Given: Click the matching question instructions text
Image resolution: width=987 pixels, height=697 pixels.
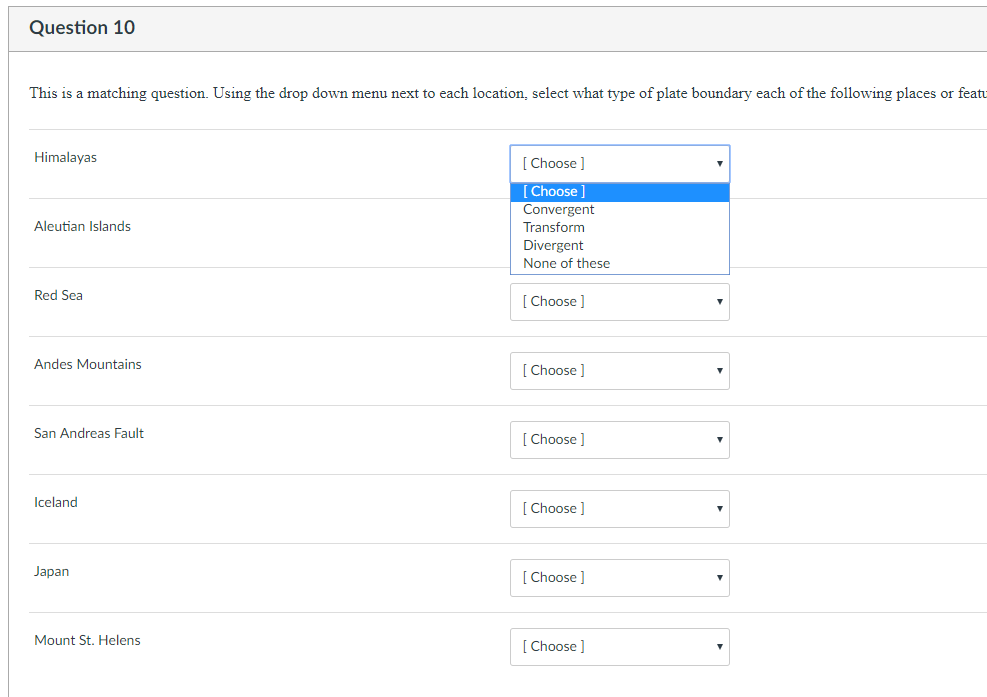Looking at the screenshot, I should tap(507, 93).
